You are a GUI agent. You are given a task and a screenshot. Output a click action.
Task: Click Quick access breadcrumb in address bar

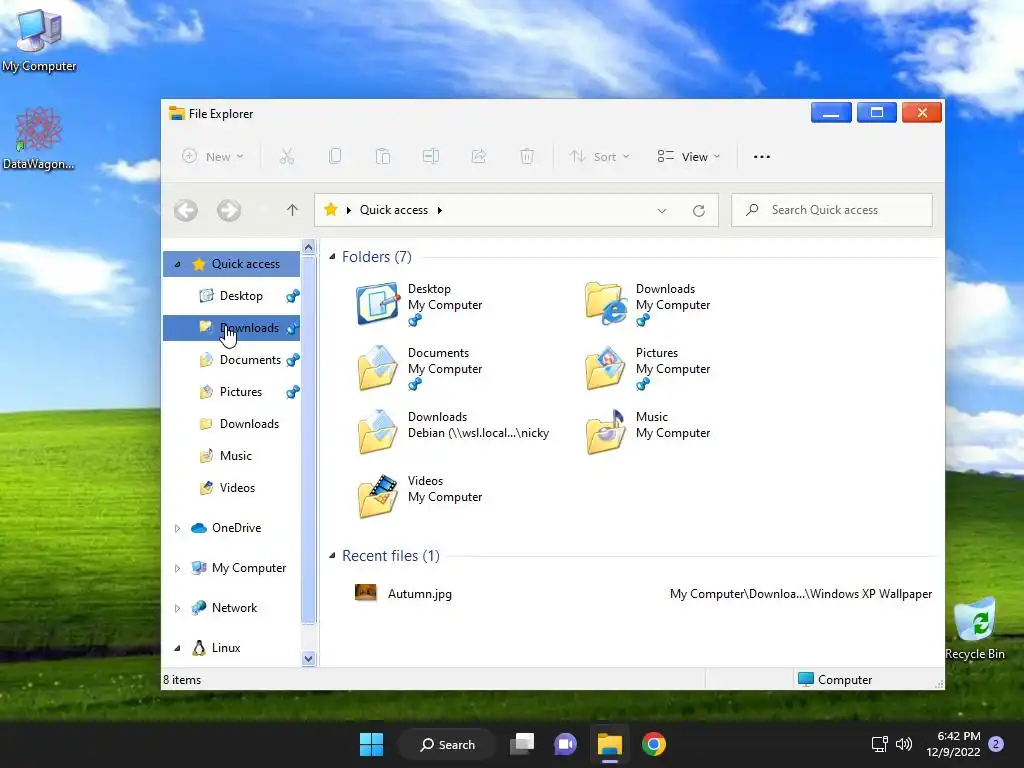(394, 210)
